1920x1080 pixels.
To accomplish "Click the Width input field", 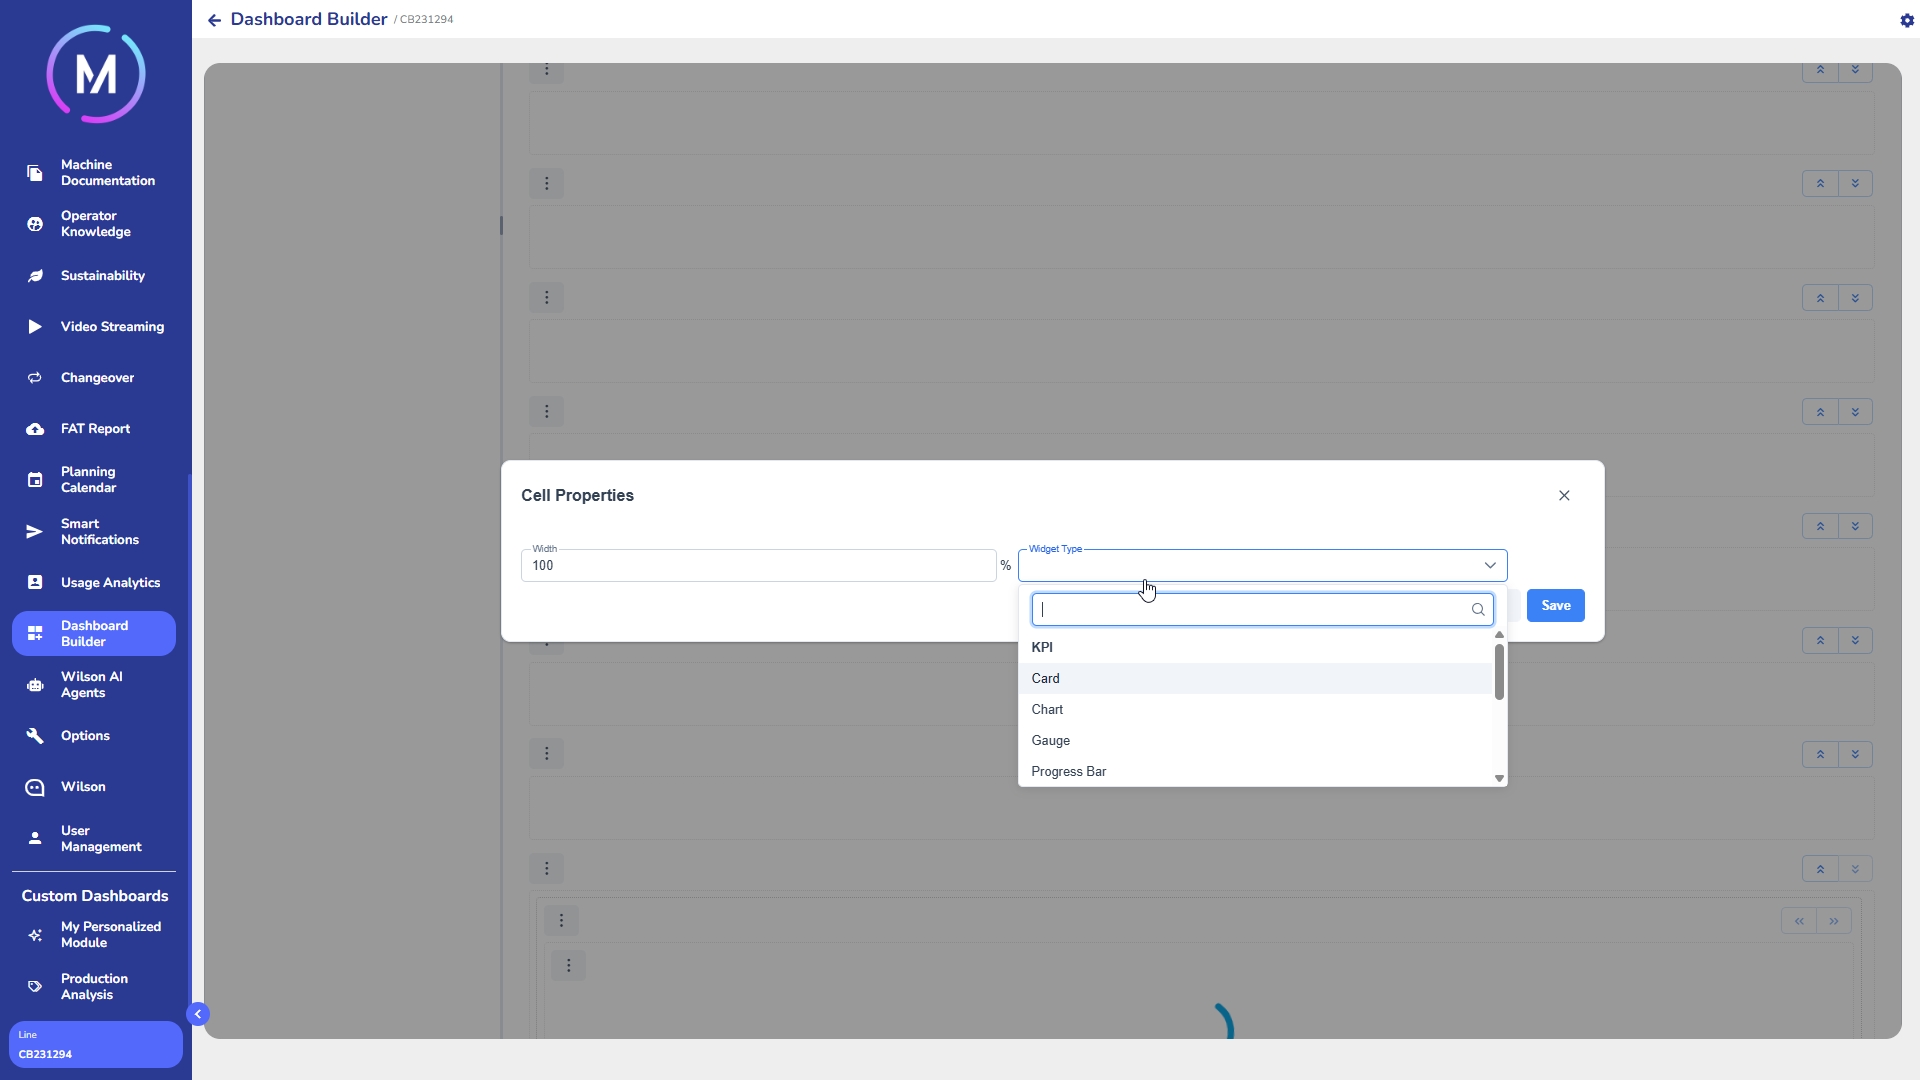I will pyautogui.click(x=757, y=566).
